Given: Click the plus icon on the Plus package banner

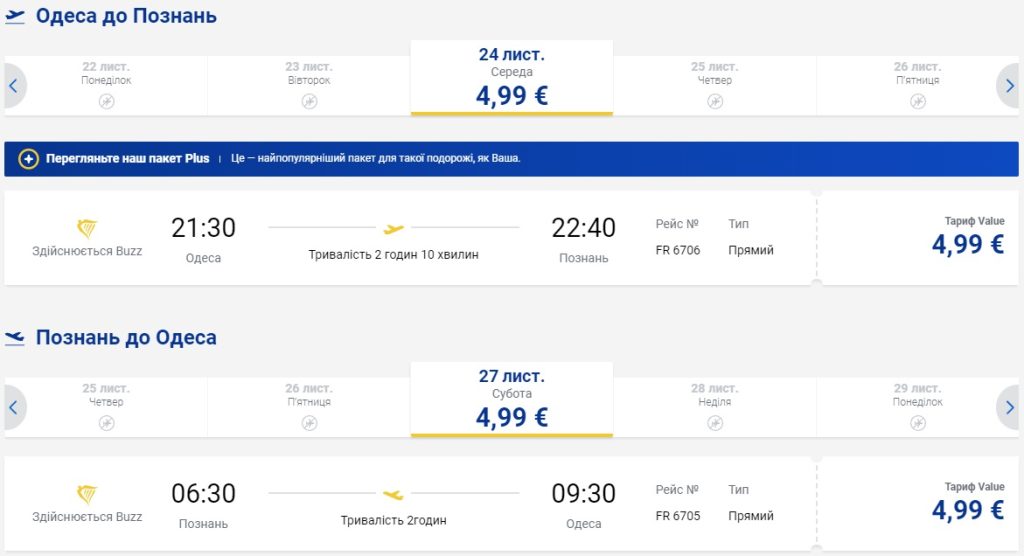Looking at the screenshot, I should [28, 159].
